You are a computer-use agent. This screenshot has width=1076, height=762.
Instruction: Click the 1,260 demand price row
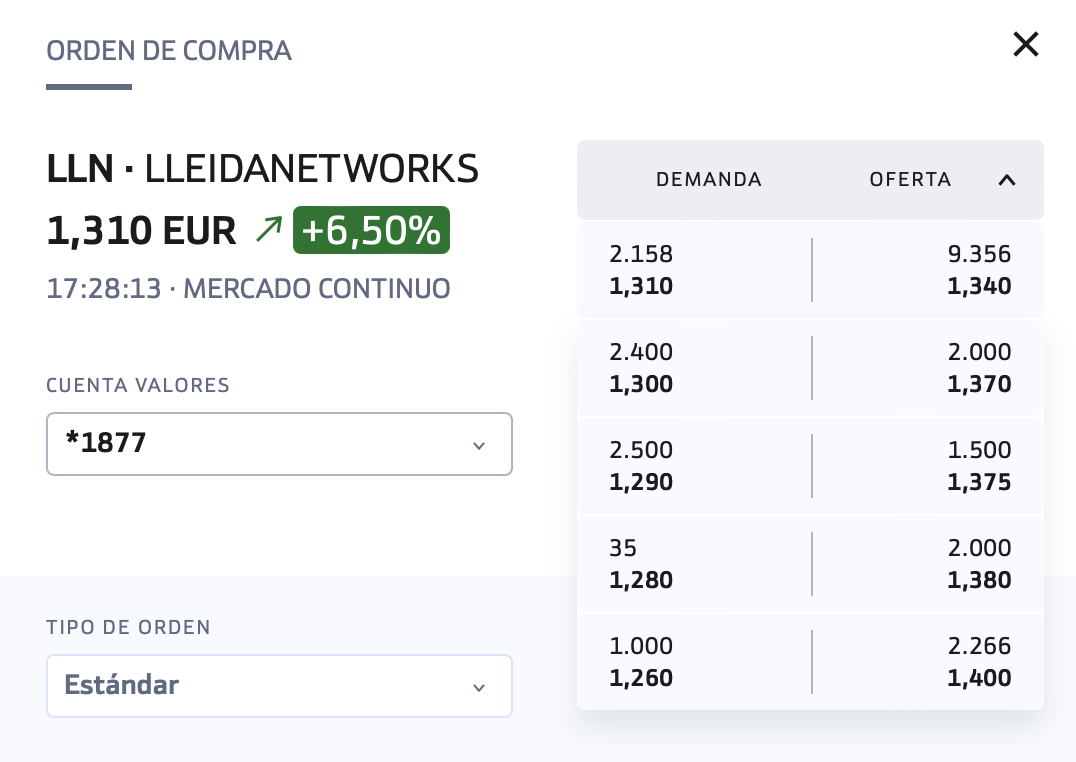(x=694, y=662)
